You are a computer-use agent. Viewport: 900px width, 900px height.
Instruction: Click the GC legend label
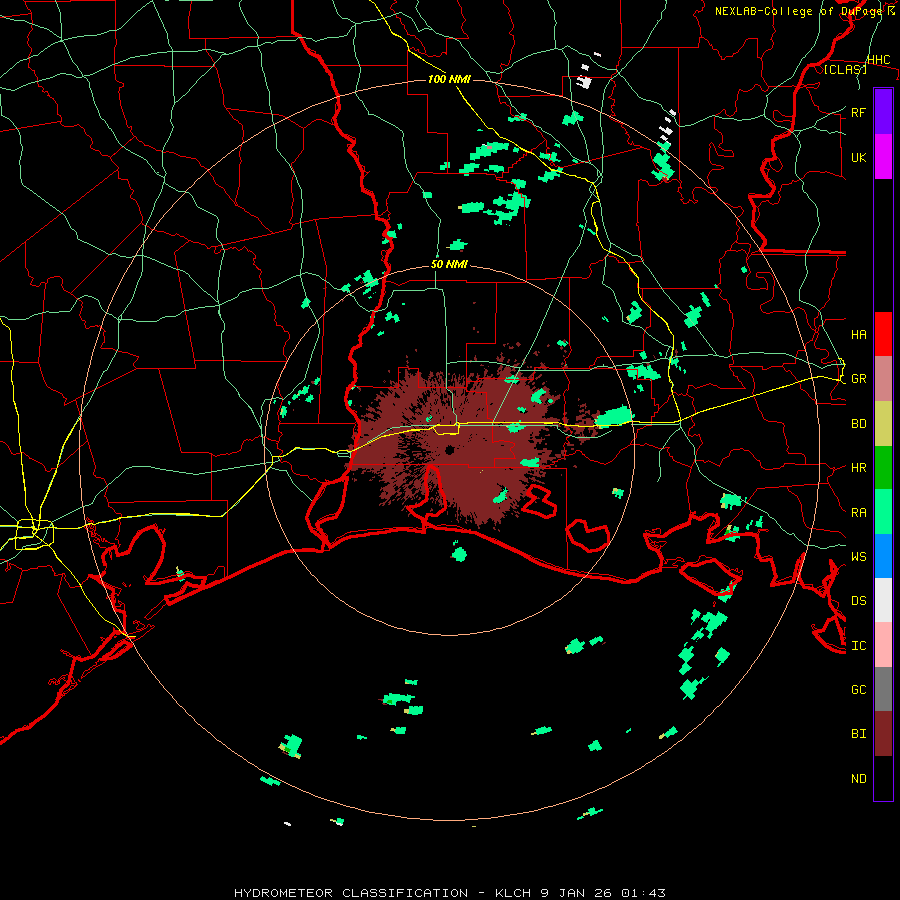pos(859,689)
